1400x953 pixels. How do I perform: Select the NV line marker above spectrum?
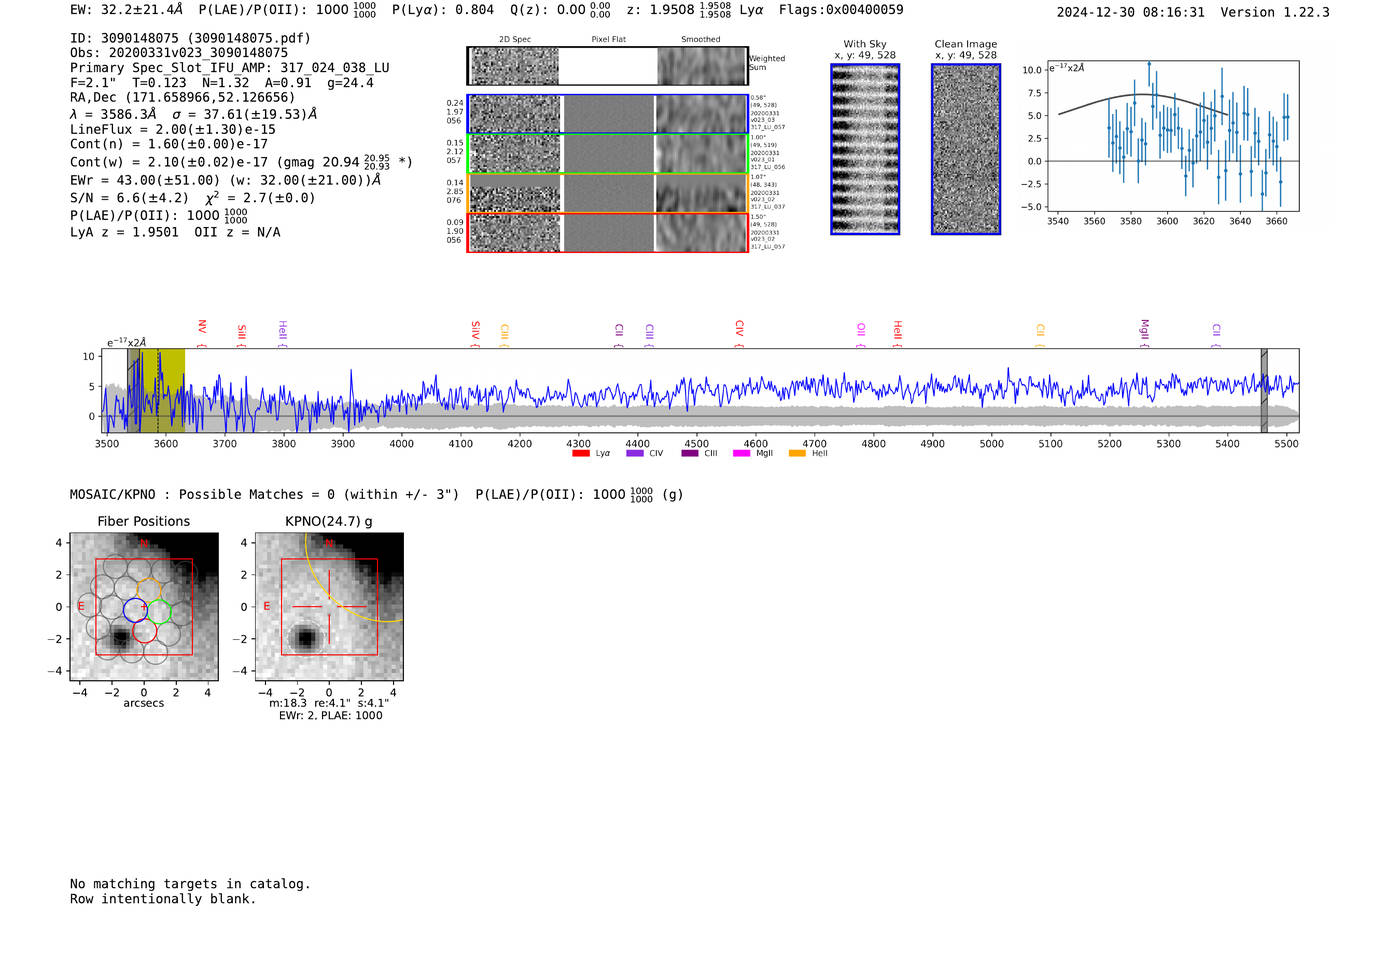[x=202, y=333]
